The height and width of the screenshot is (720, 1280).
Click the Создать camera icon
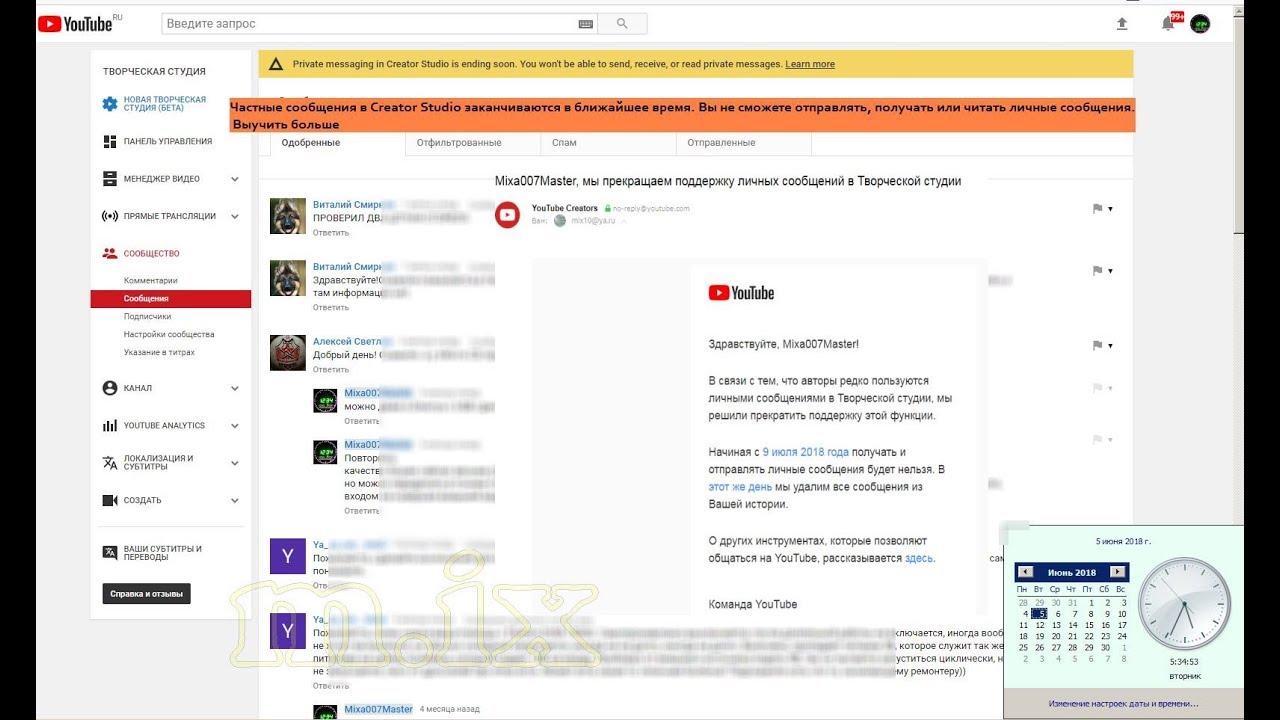110,500
